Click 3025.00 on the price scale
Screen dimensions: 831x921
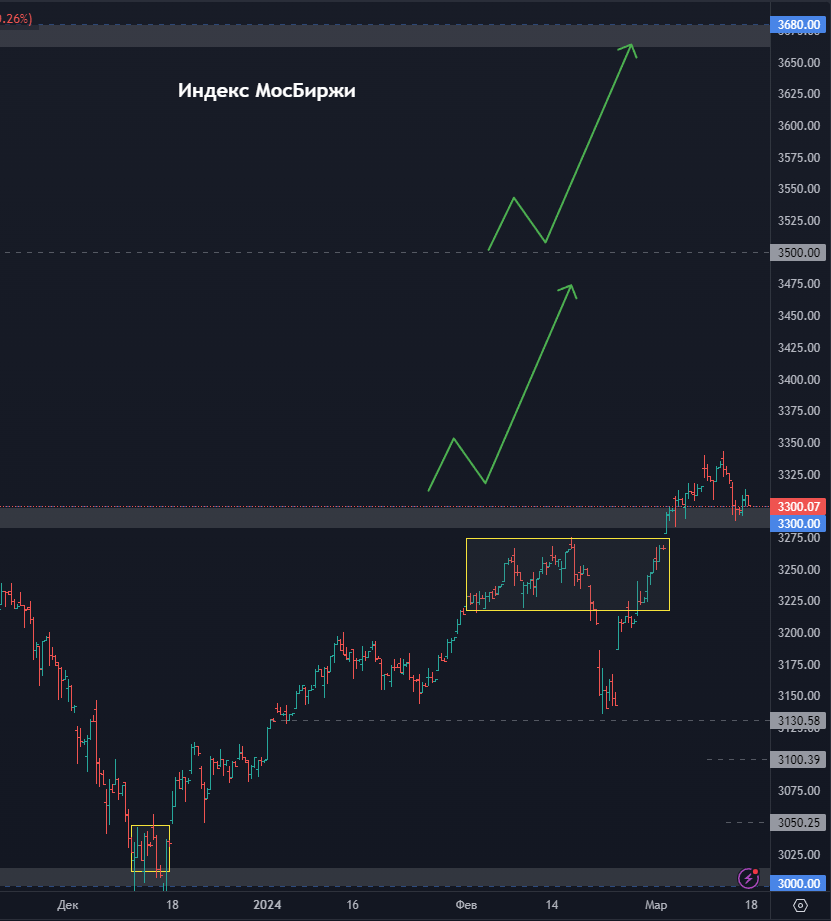pyautogui.click(x=799, y=855)
